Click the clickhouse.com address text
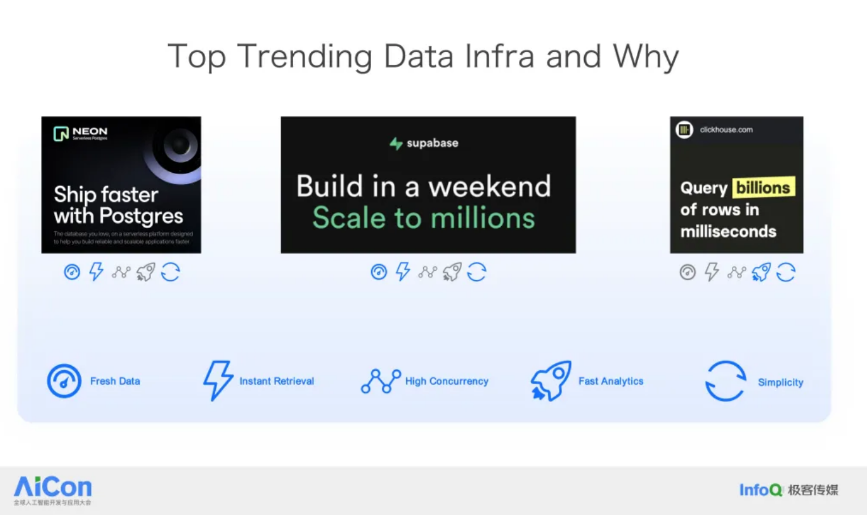Screen dimensions: 867x526 click(727, 130)
